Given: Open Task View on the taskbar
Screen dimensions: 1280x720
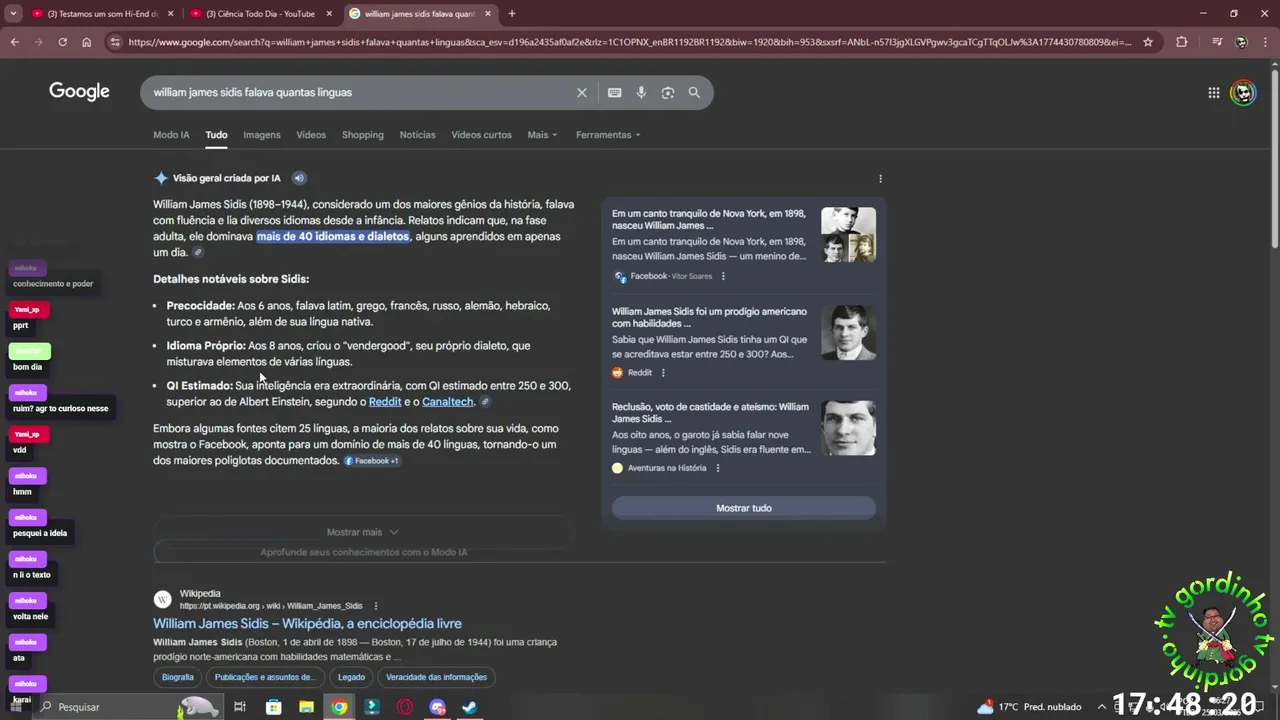Looking at the screenshot, I should [x=240, y=707].
